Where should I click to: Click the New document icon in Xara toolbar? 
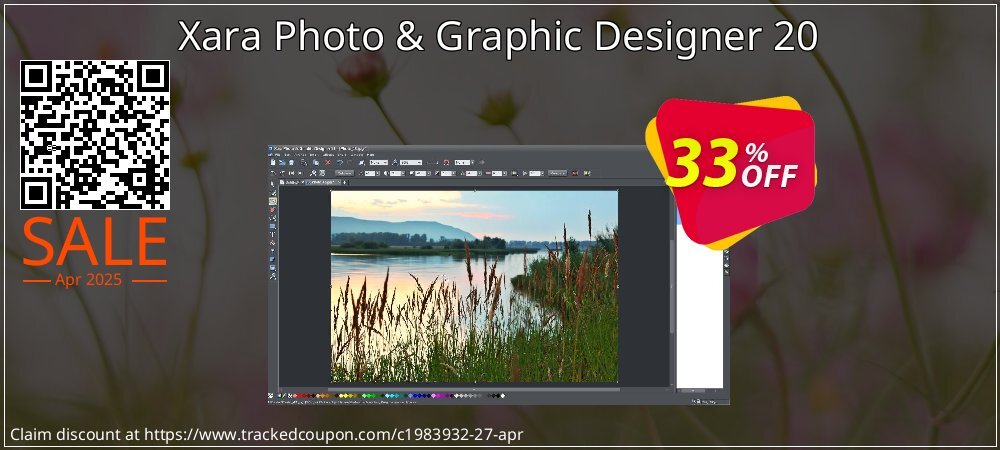(x=273, y=163)
